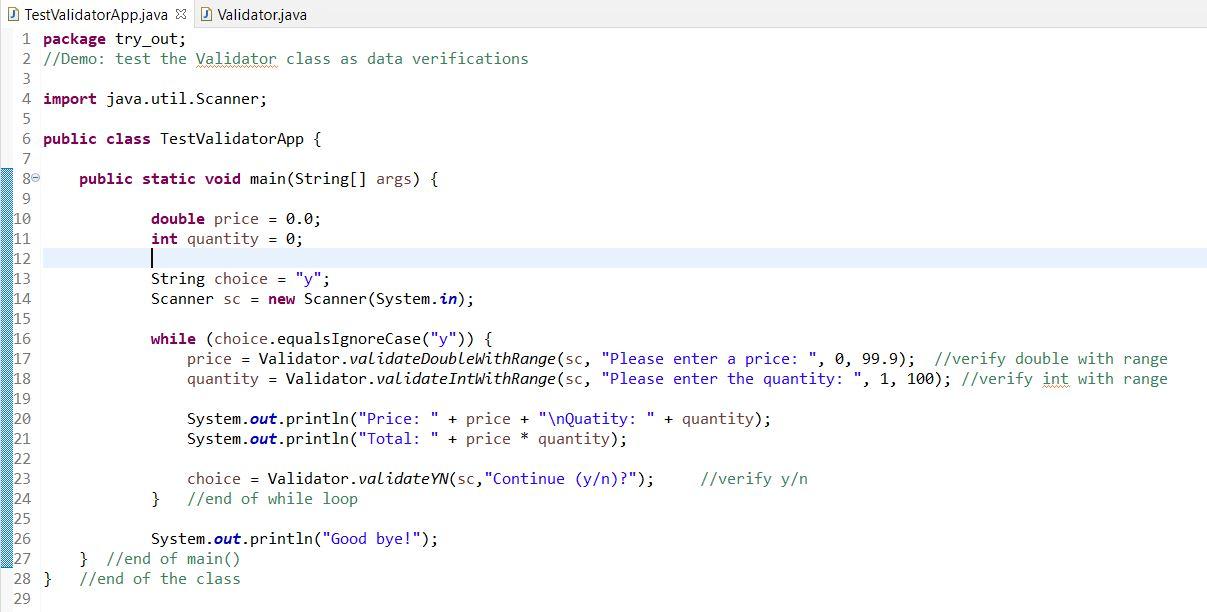Click line number 28 in the ruler

25,578
